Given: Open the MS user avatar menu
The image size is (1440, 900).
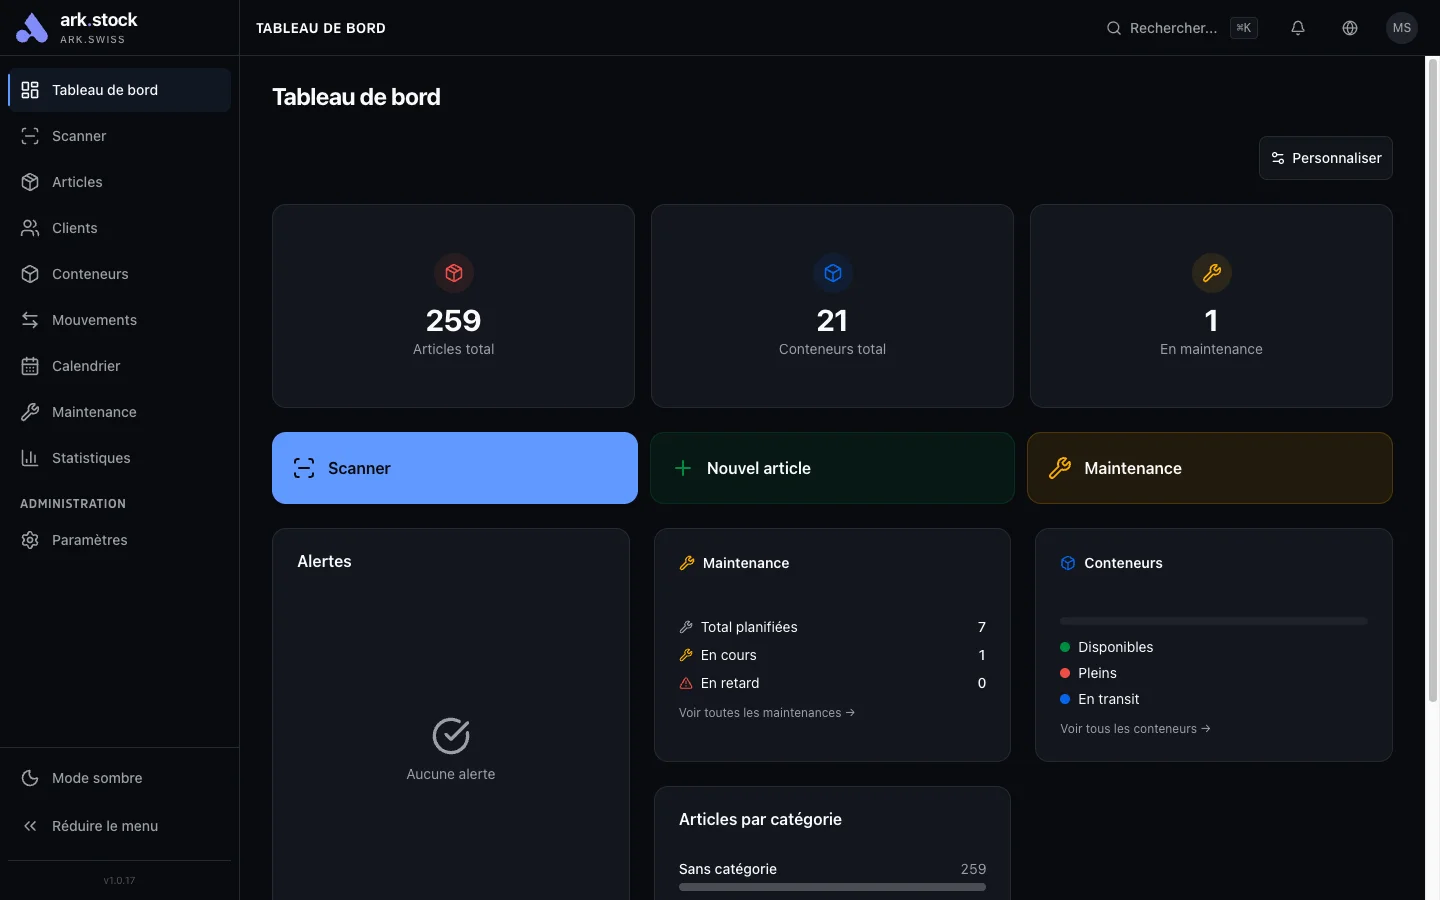Looking at the screenshot, I should pos(1402,28).
